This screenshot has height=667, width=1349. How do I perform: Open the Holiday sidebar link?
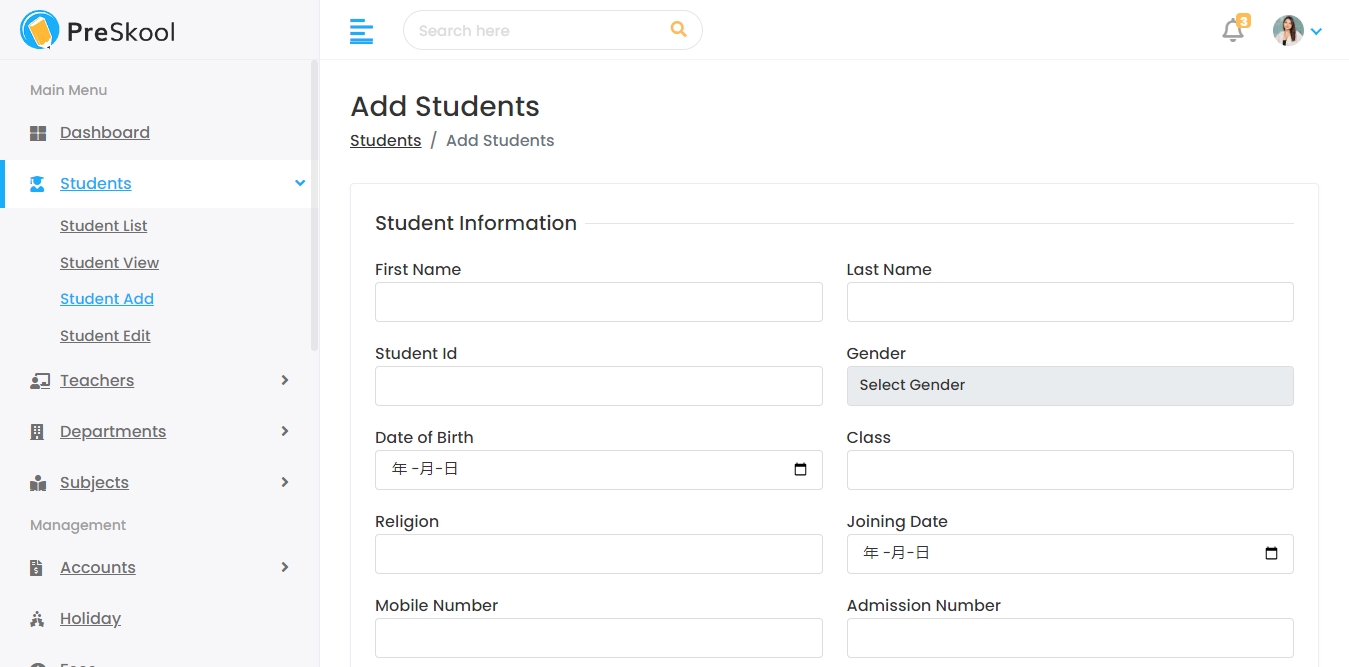(x=90, y=619)
